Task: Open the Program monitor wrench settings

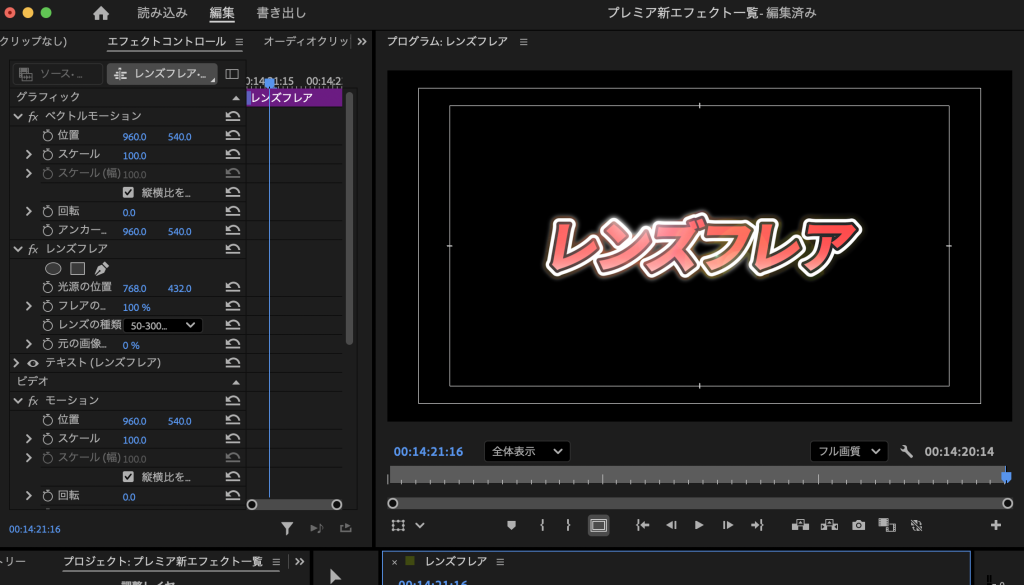Action: click(907, 452)
